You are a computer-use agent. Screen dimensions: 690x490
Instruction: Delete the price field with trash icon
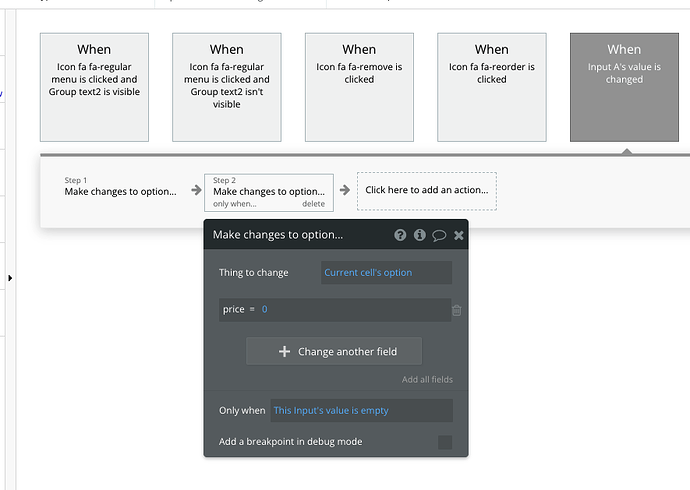point(457,310)
